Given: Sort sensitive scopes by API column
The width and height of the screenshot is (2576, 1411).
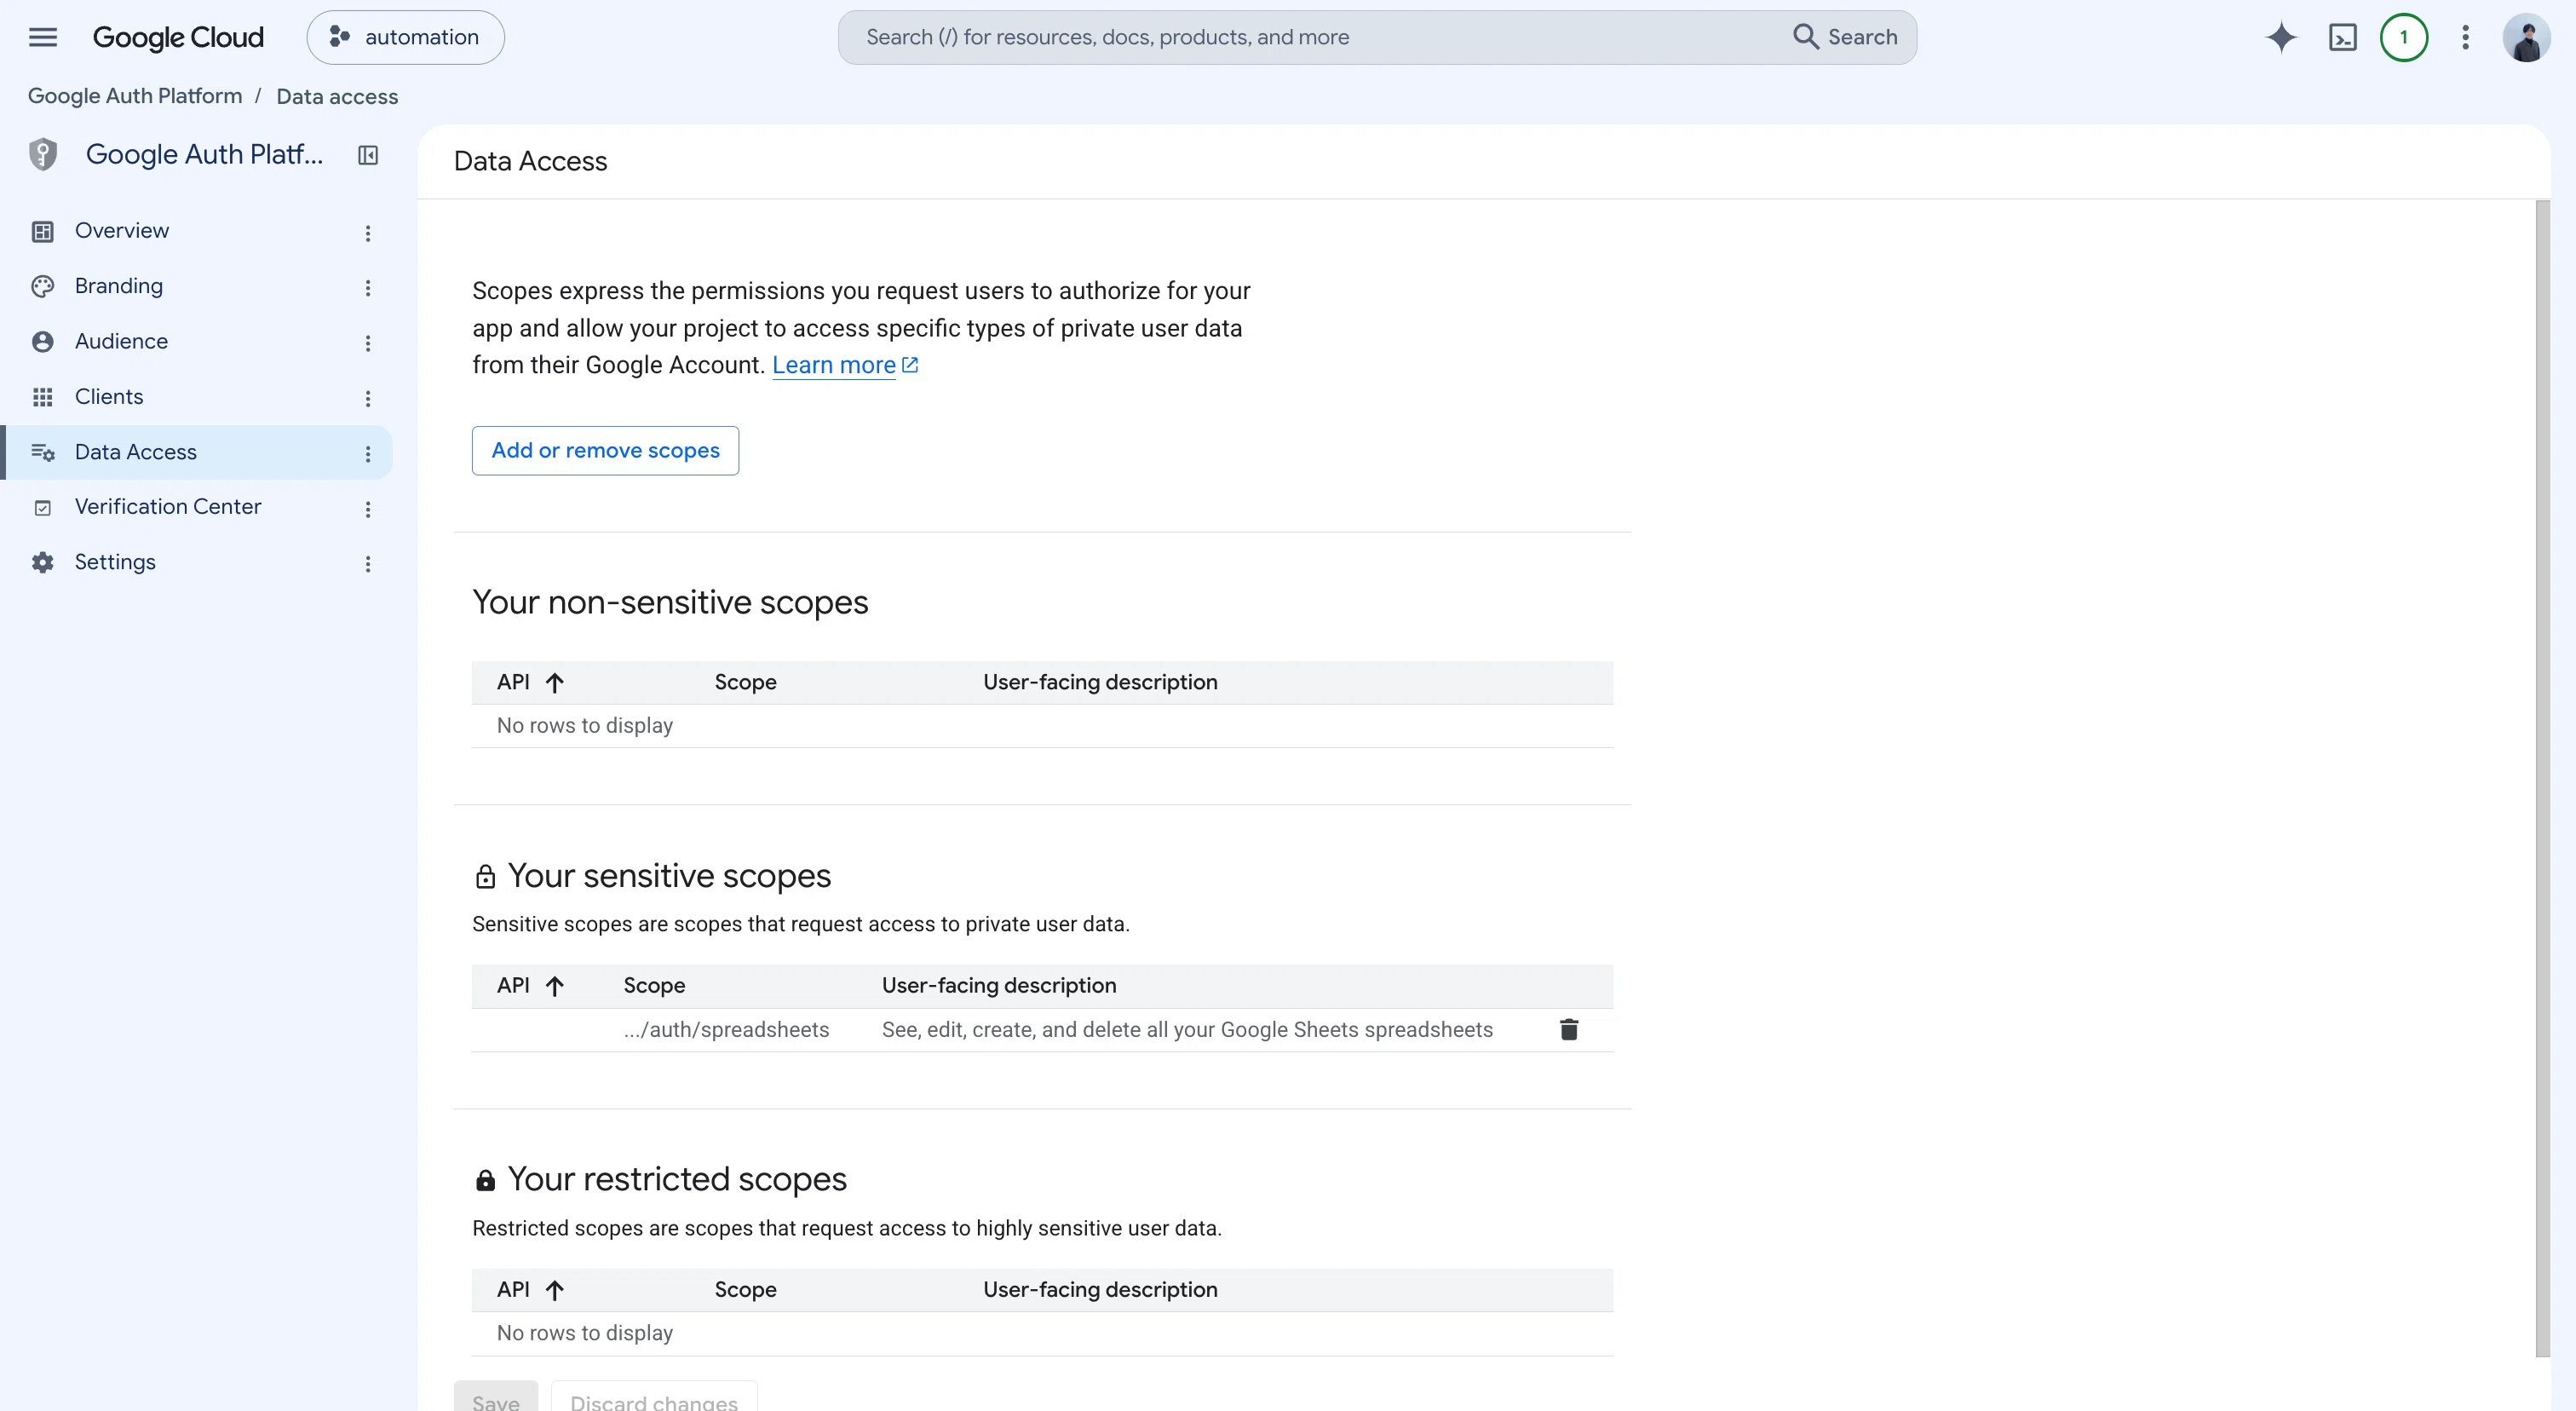Looking at the screenshot, I should (531, 985).
